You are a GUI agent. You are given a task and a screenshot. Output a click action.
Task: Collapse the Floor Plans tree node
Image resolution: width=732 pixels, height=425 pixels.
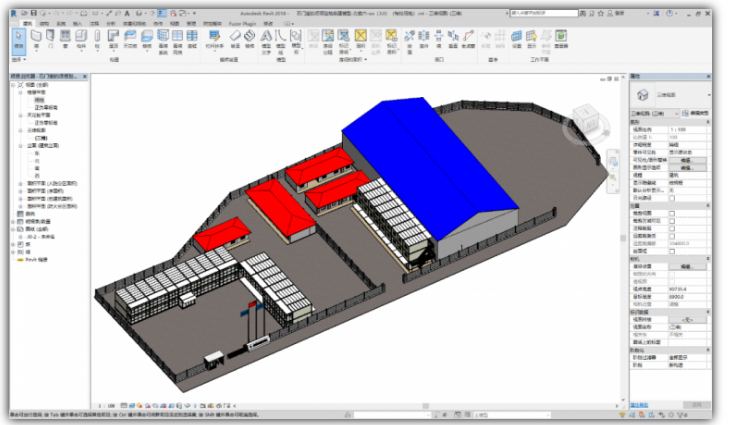coord(21,92)
